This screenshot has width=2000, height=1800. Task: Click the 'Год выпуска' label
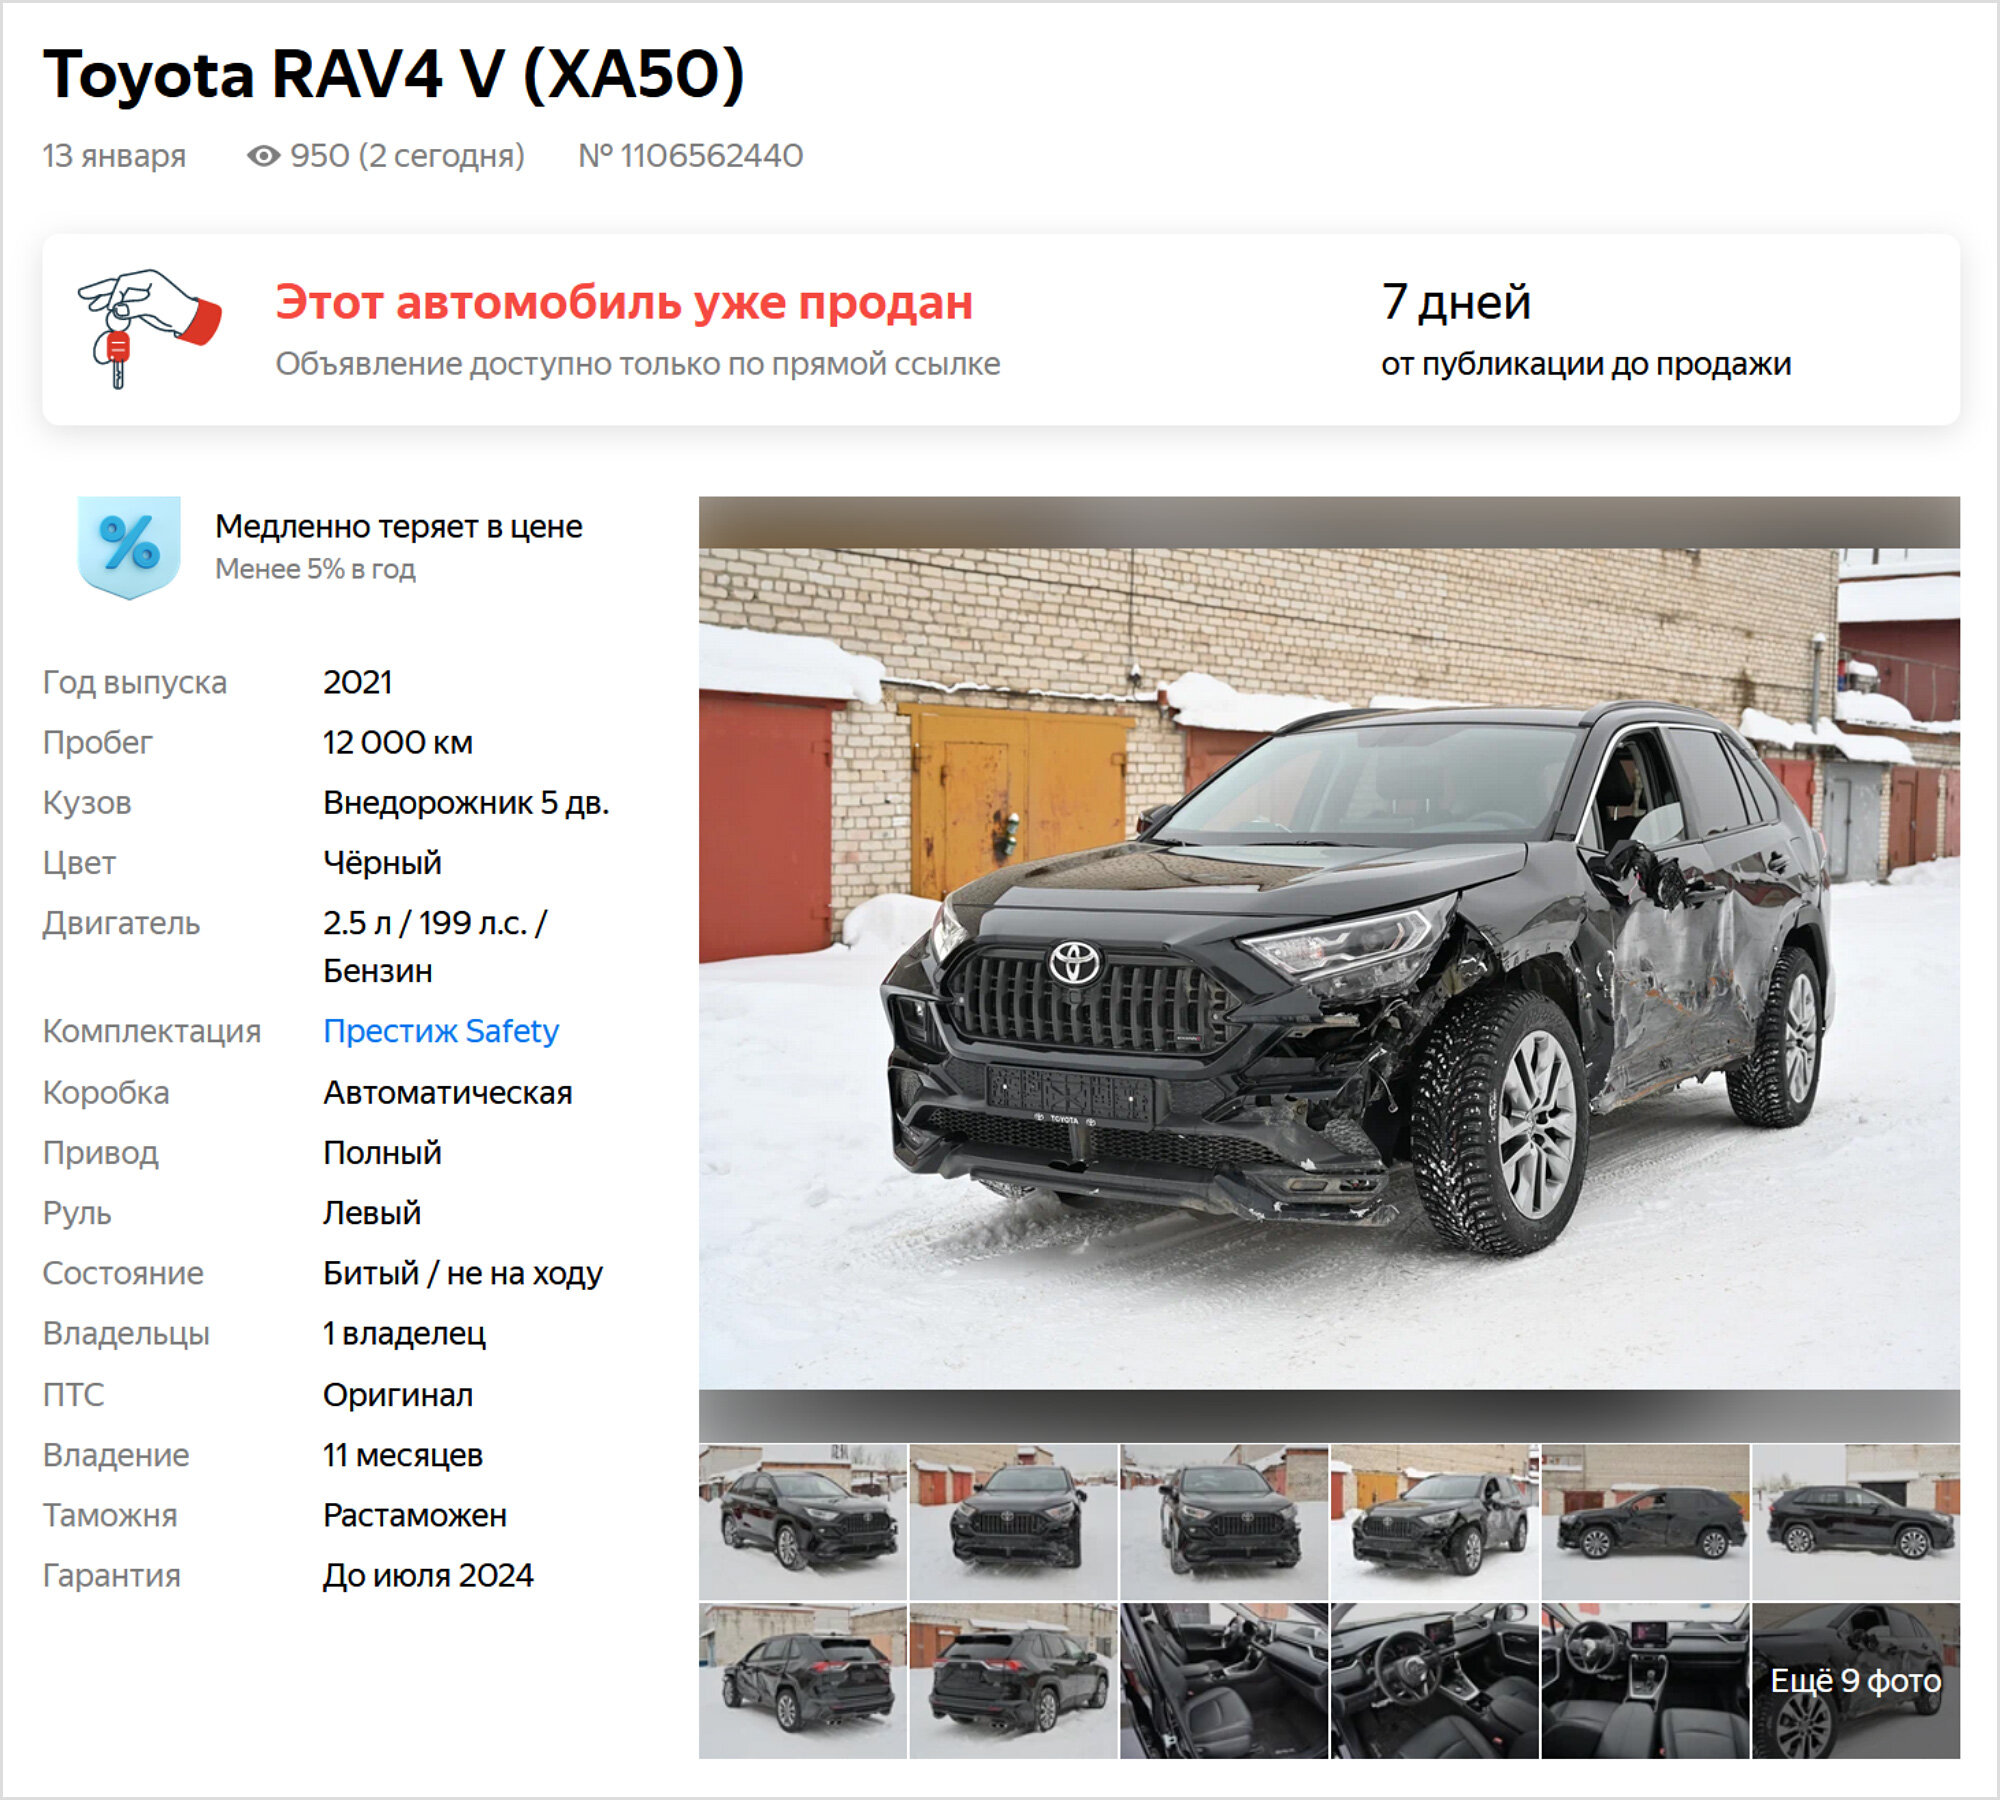135,682
